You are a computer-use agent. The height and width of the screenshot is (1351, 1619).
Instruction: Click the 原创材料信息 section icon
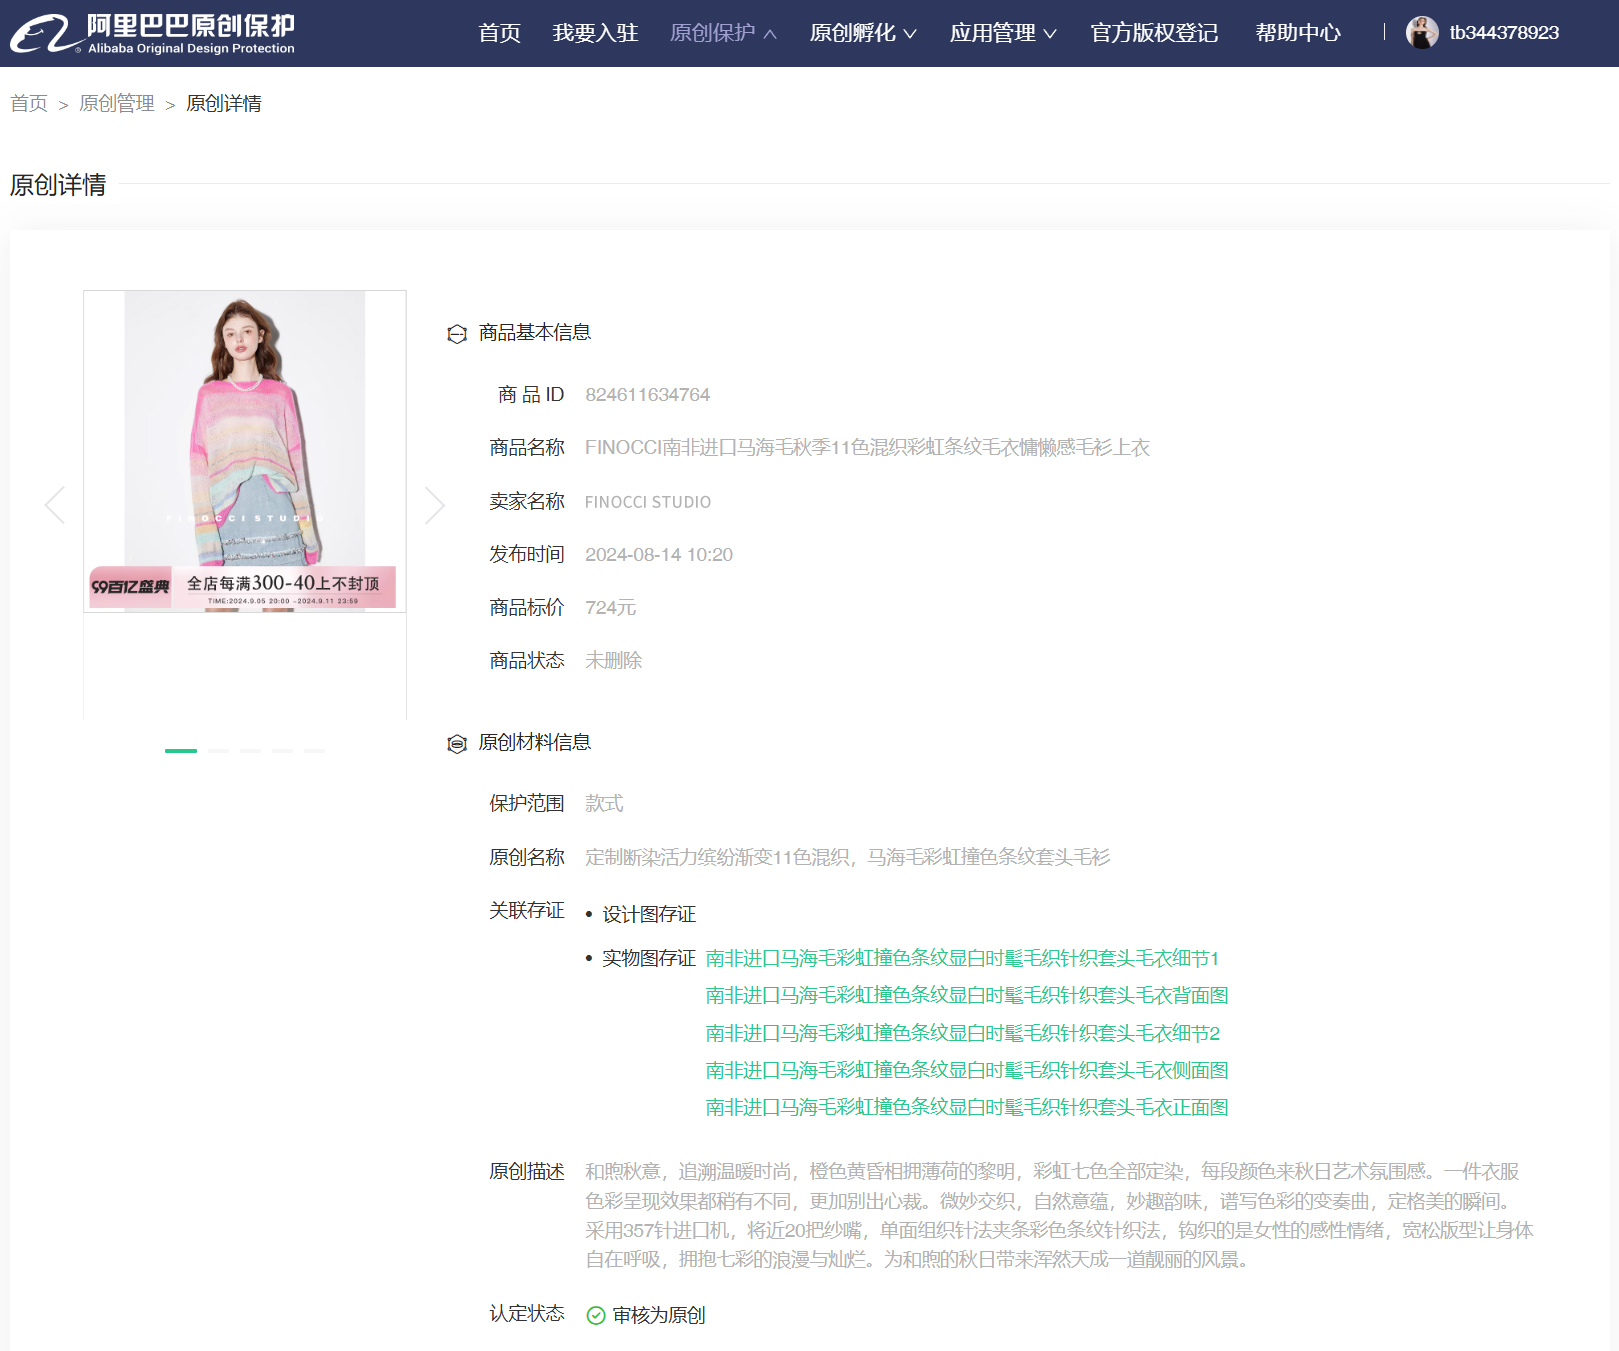point(457,744)
